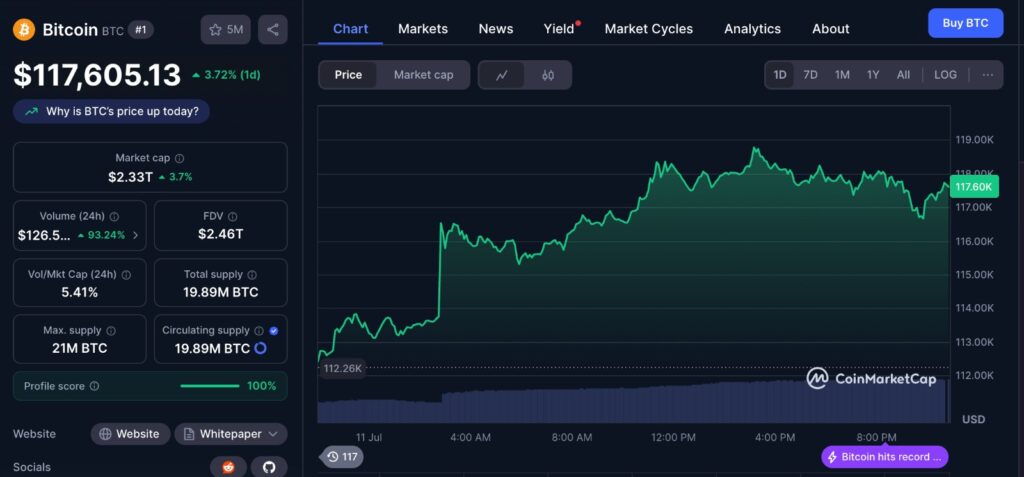
Task: Click the Buy BTC button
Action: (965, 23)
